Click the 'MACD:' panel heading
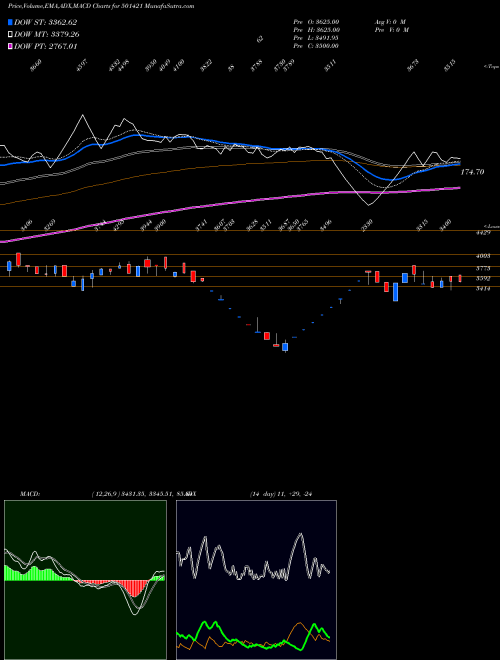Screen dimensions: 500x660 point(30,494)
